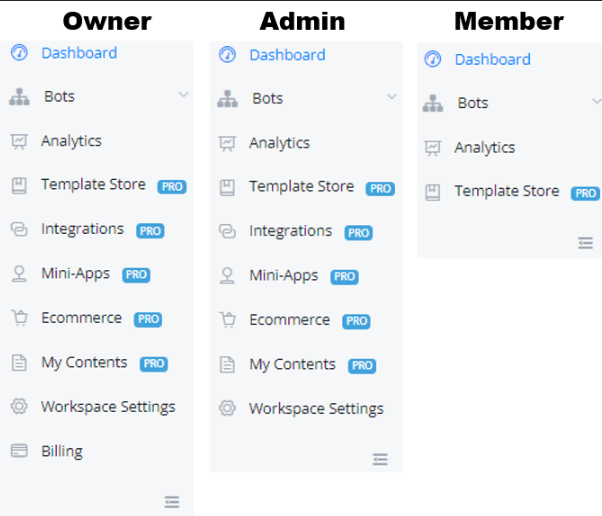Viewport: 602px width, 516px height.
Task: Click the Integrations icon in Owner panel
Action: click(18, 229)
